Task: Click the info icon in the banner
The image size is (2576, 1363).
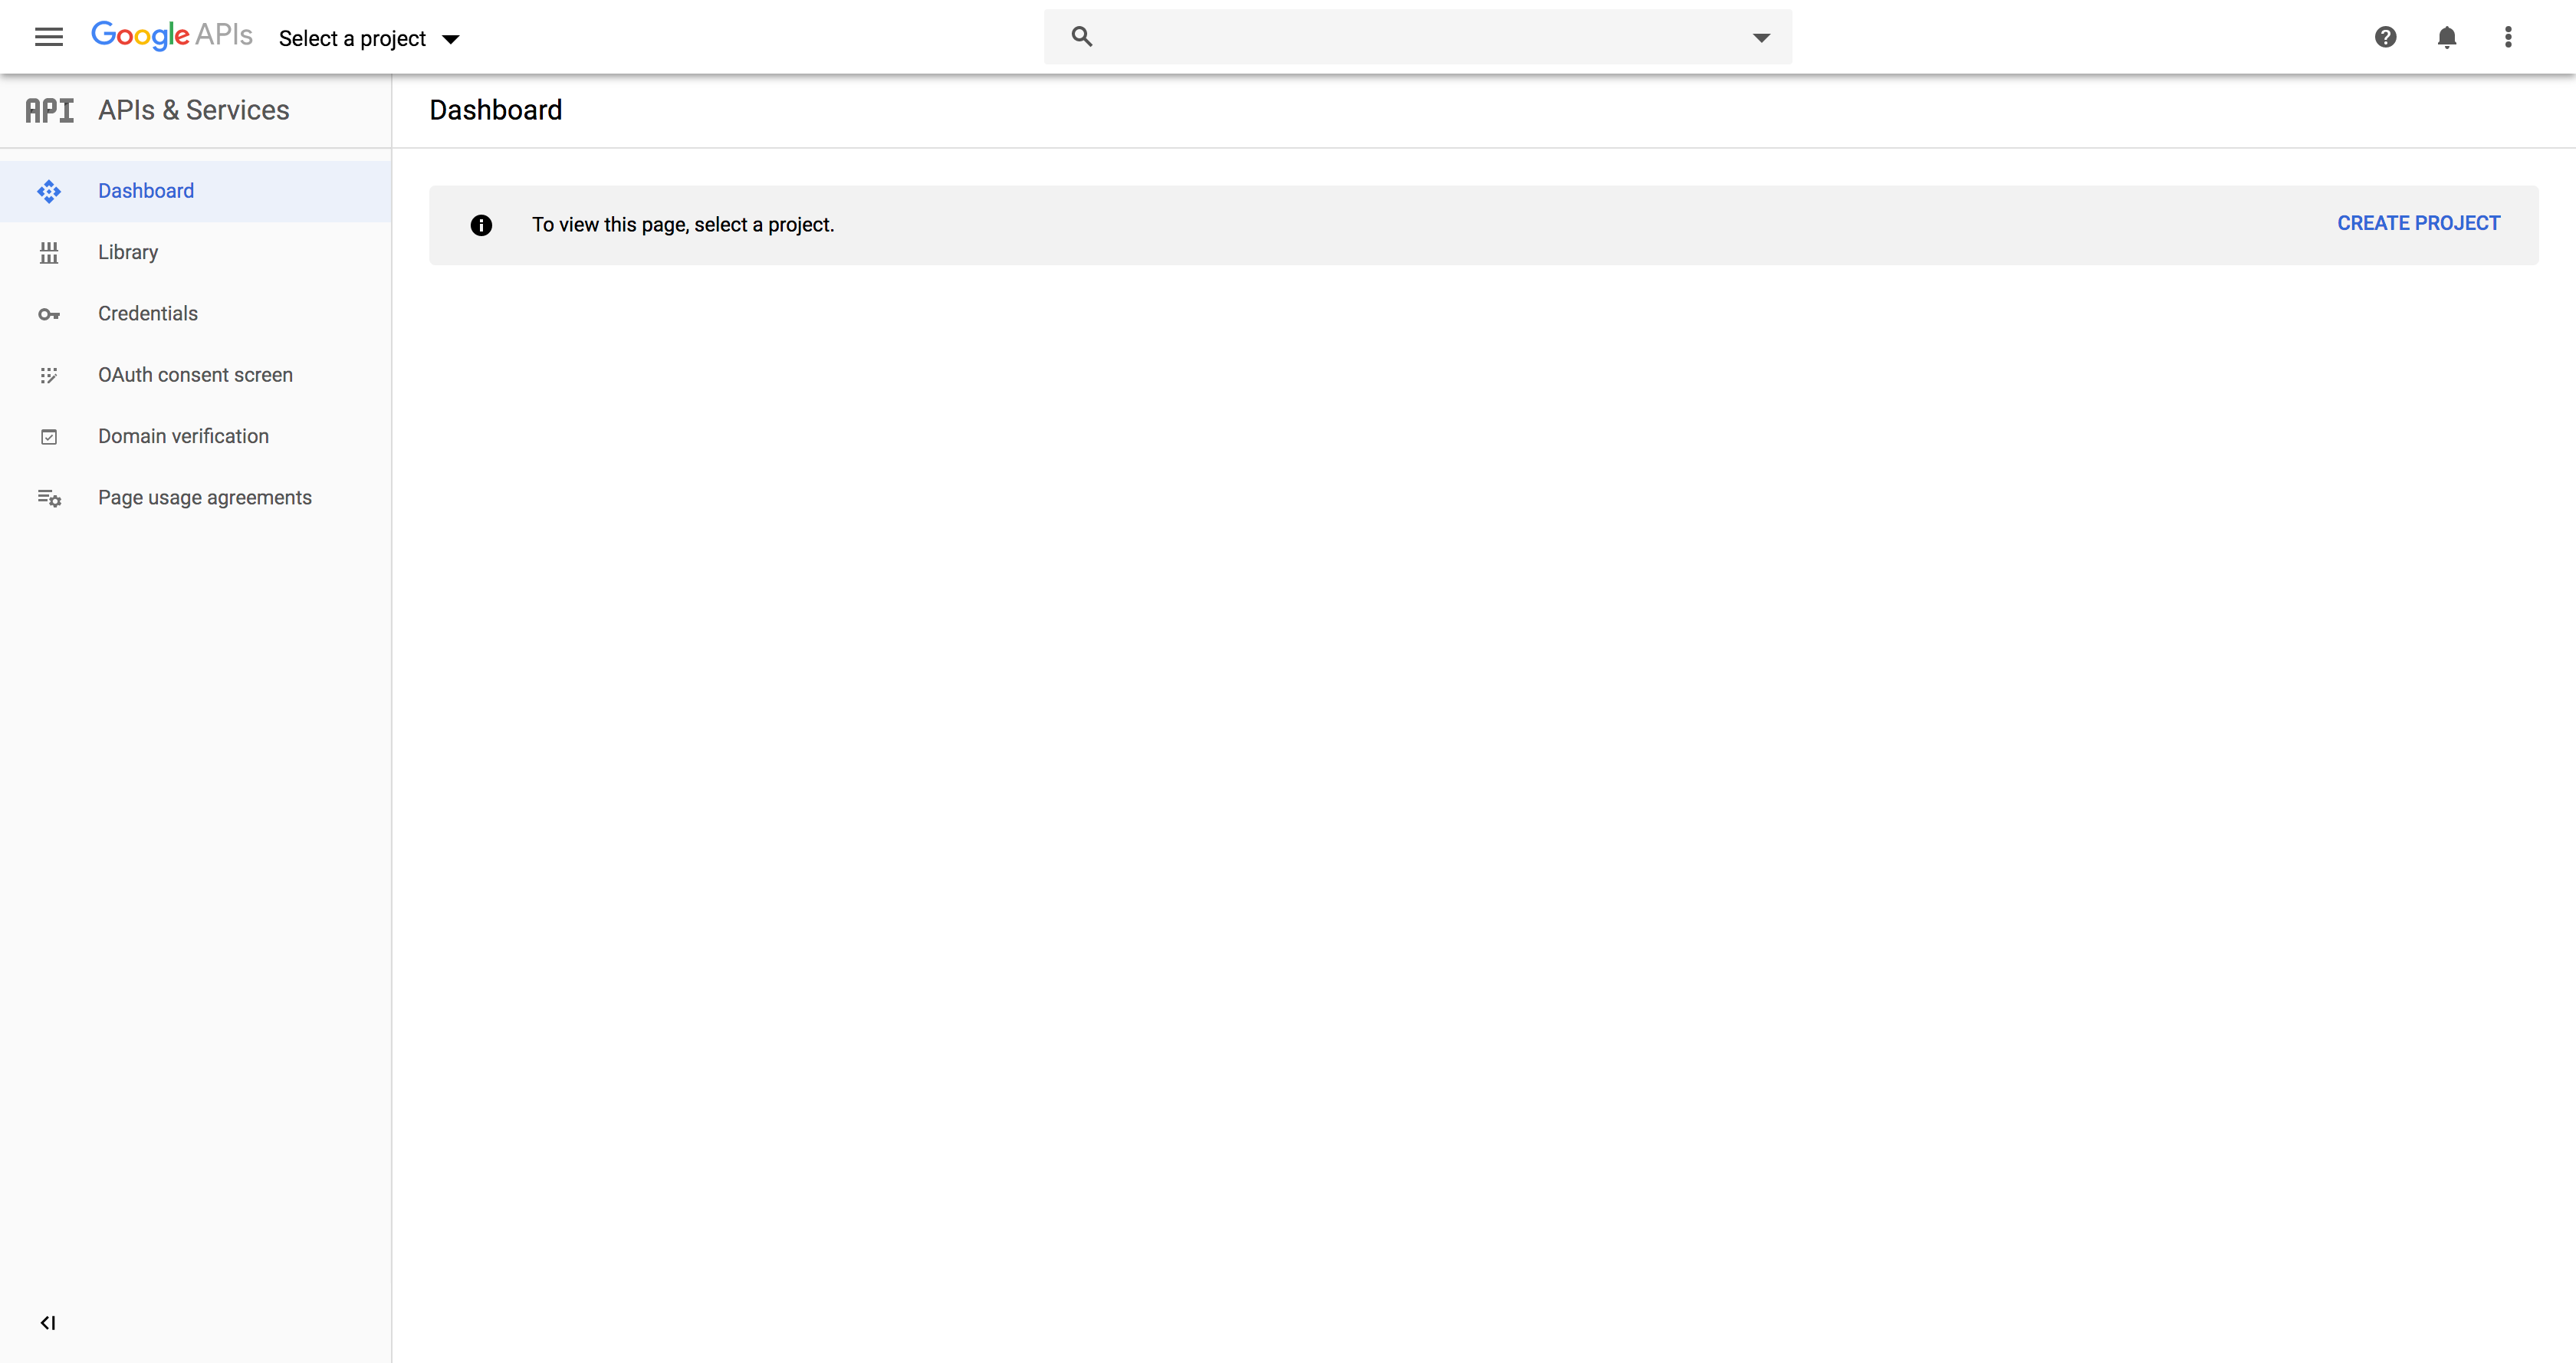Action: (x=481, y=225)
